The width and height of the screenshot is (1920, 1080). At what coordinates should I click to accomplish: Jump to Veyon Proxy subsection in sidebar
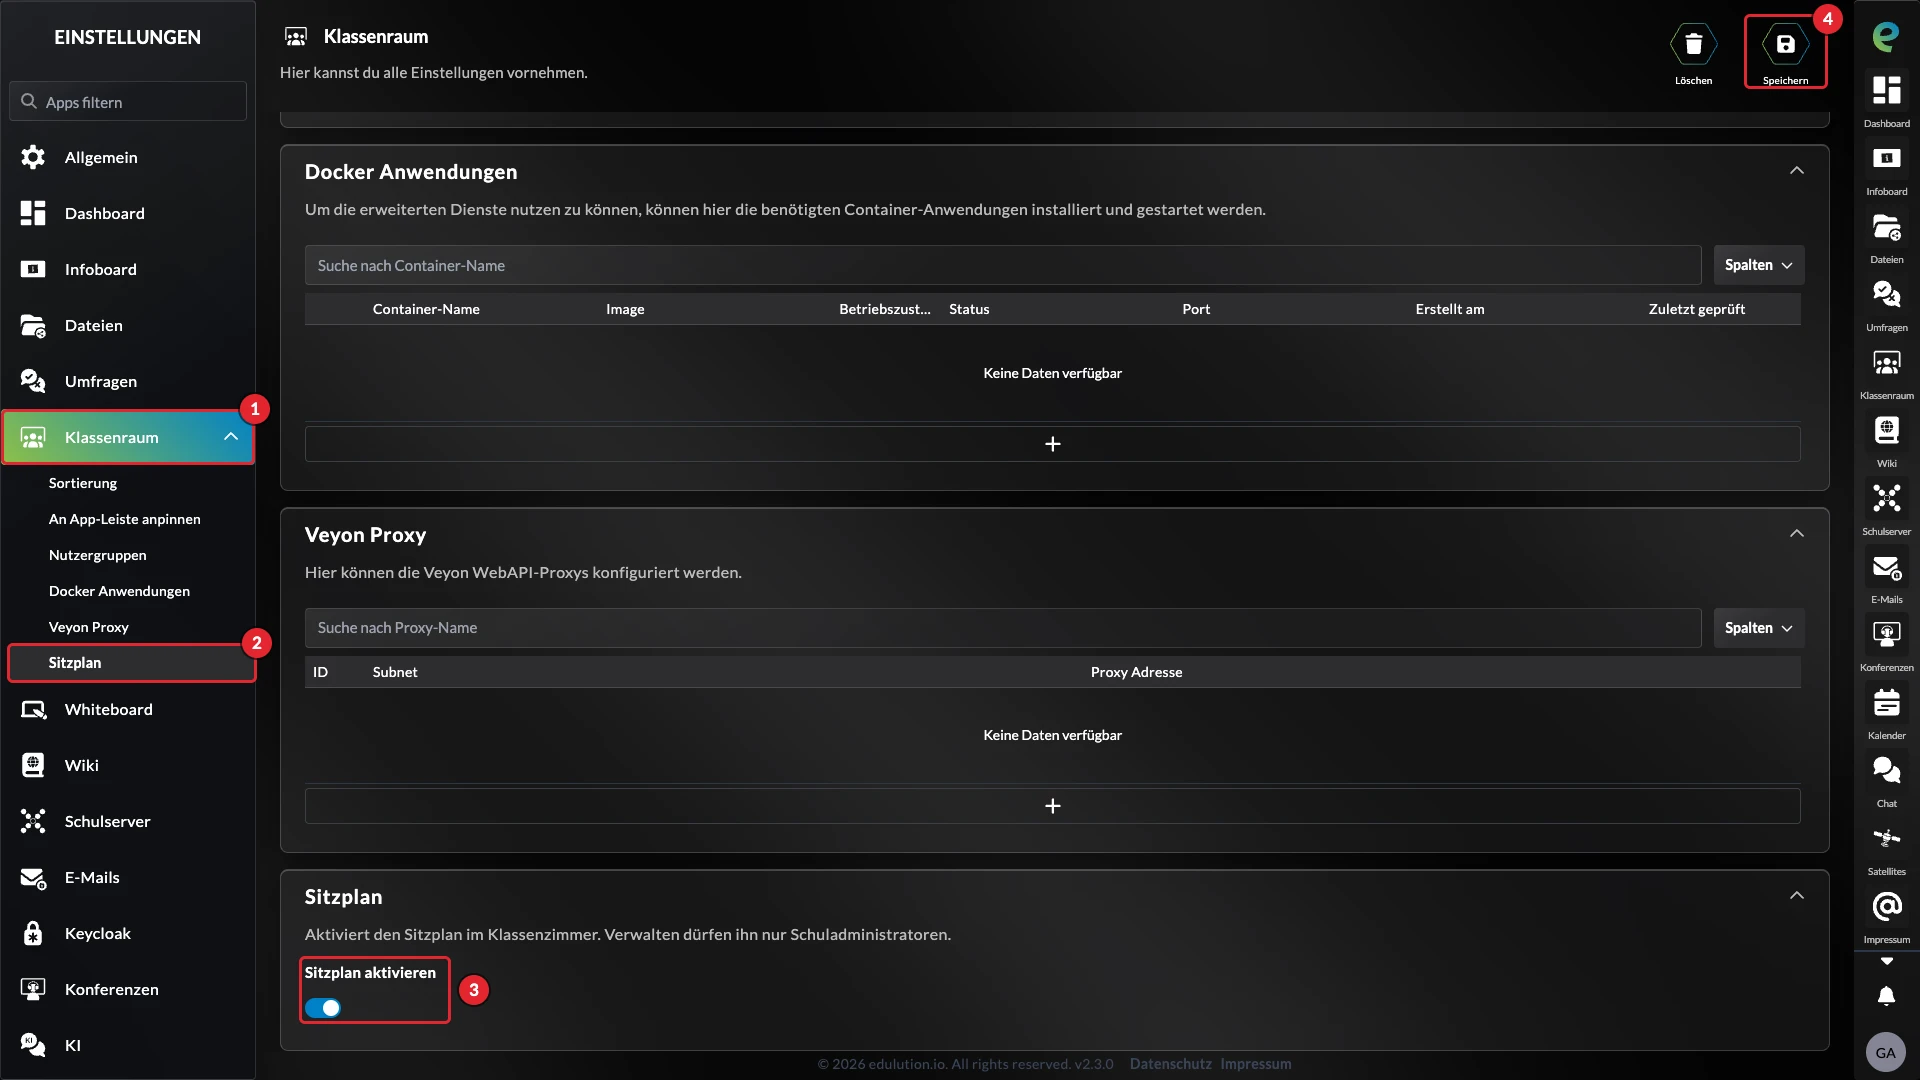point(89,627)
